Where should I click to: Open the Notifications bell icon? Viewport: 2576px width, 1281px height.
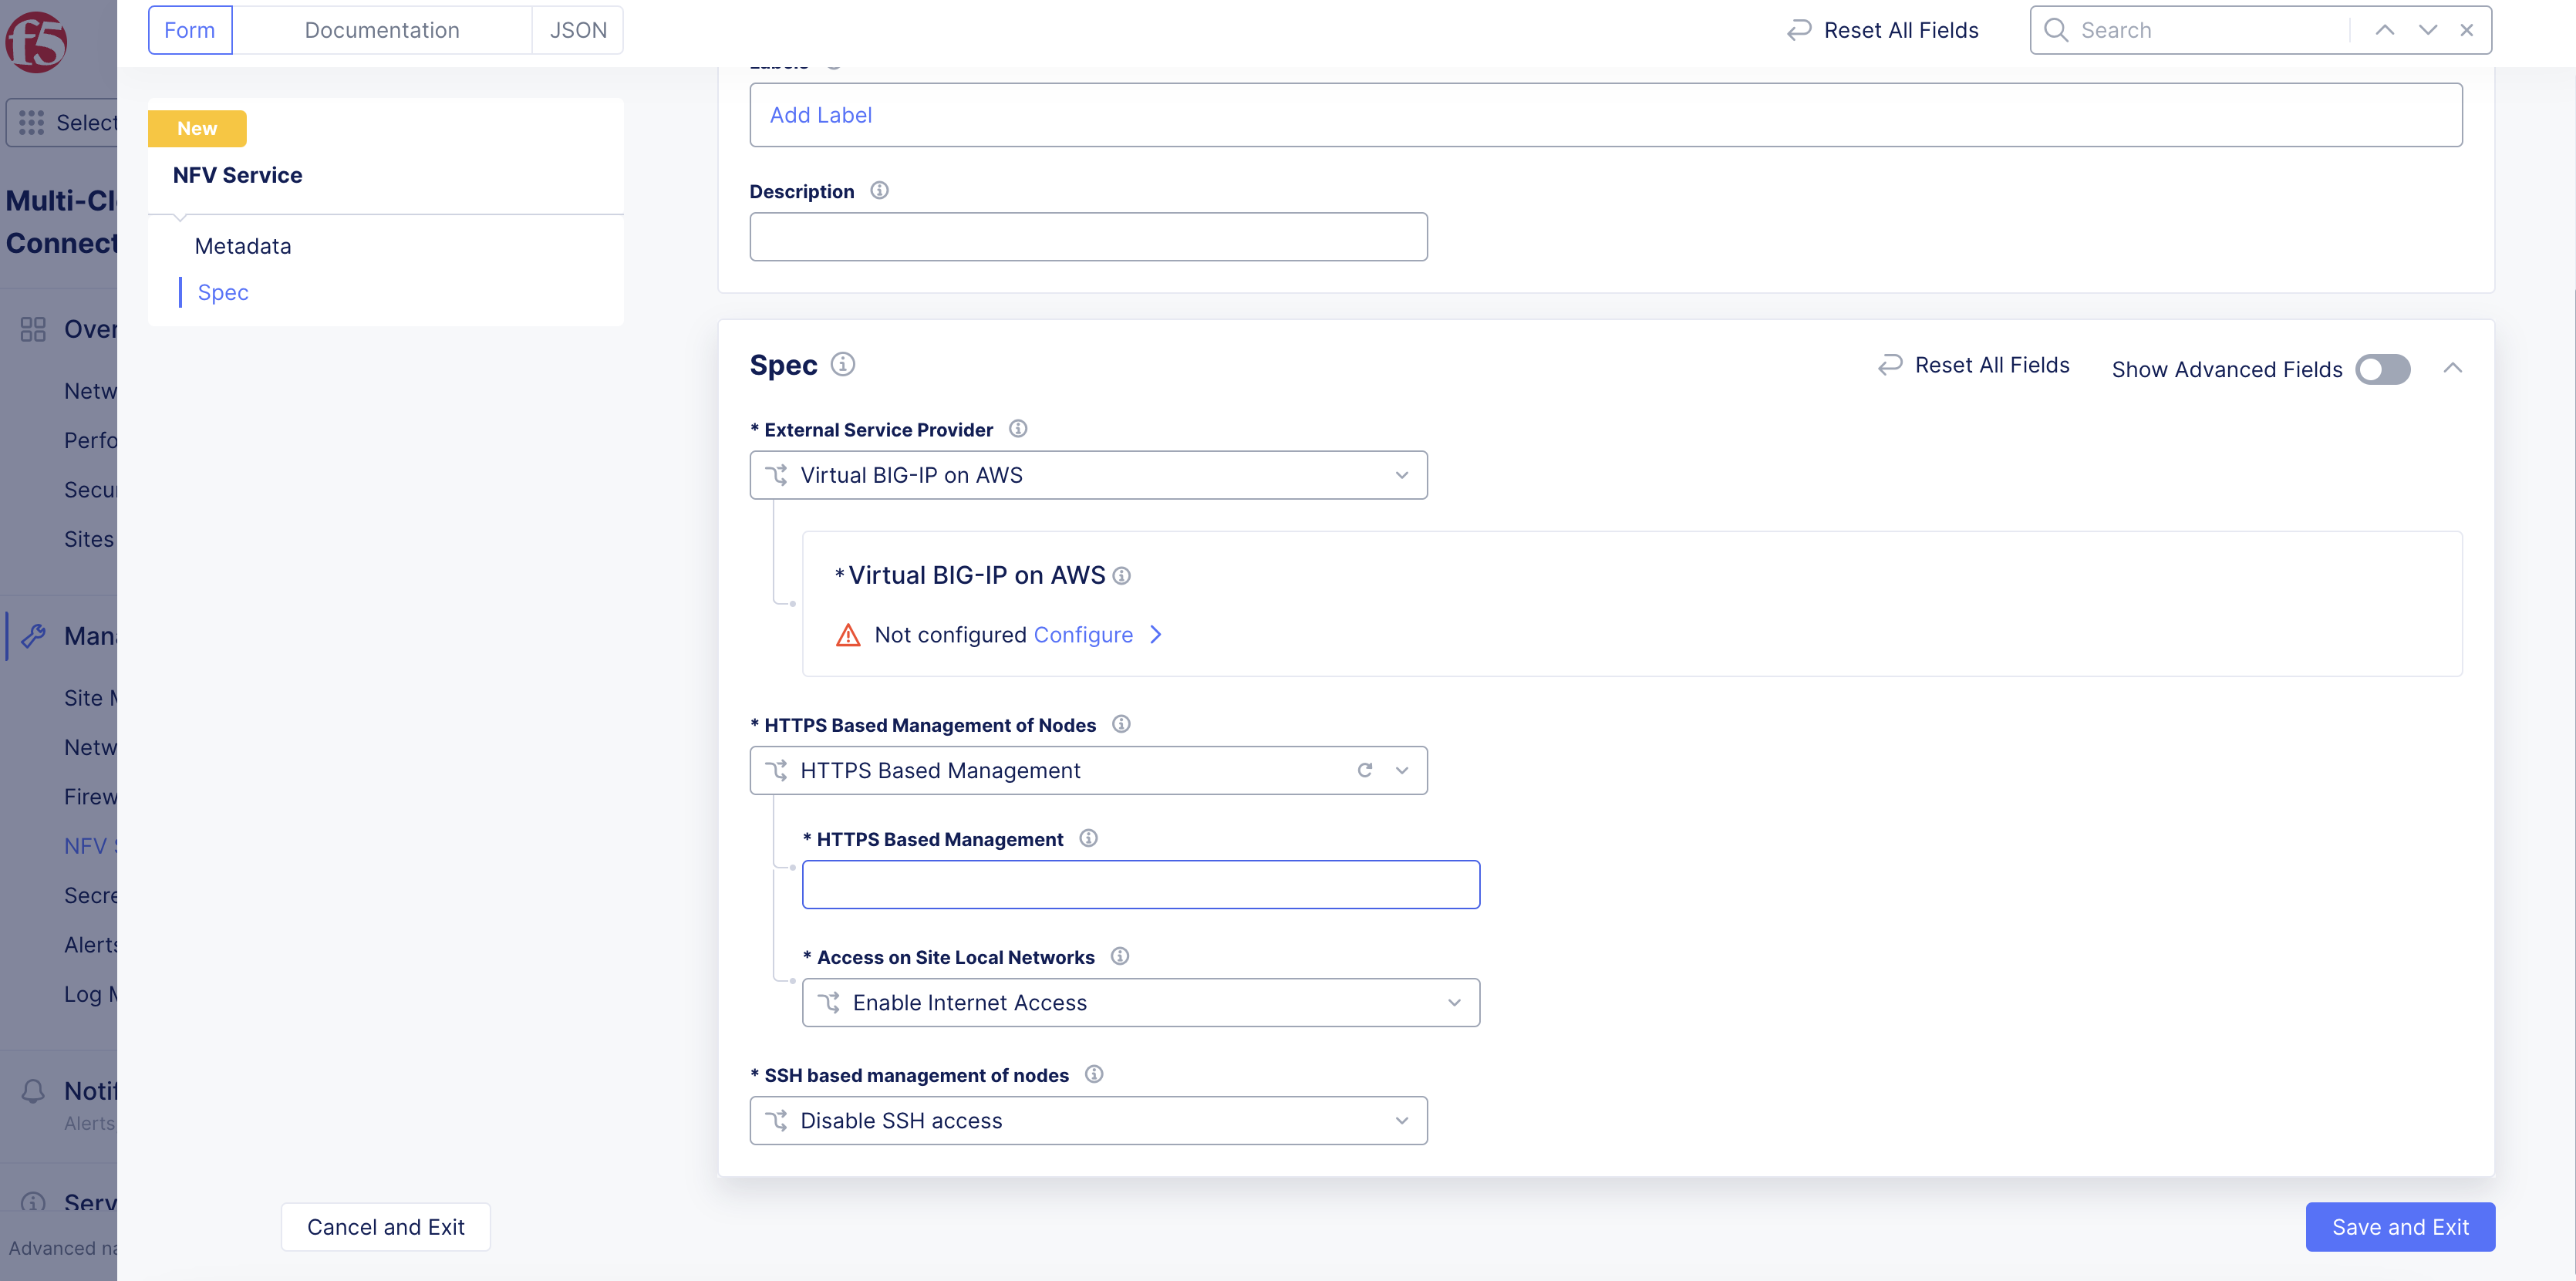coord(32,1091)
